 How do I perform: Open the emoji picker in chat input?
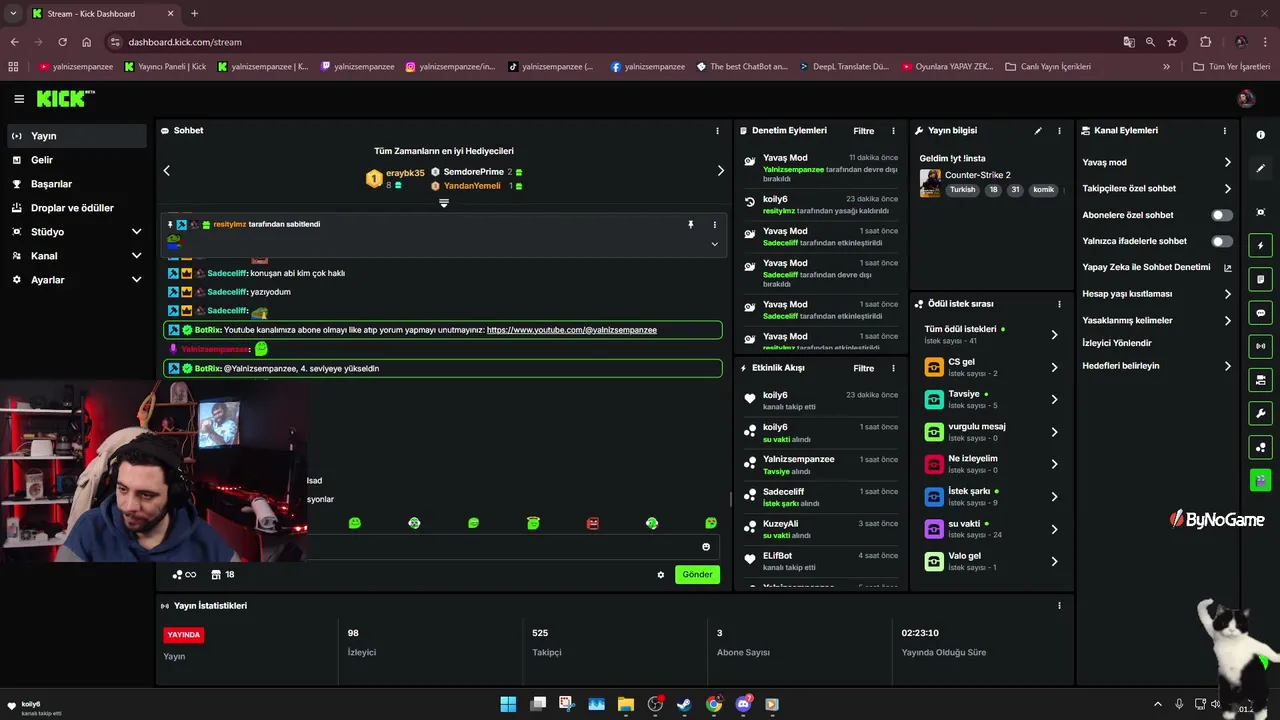[706, 547]
